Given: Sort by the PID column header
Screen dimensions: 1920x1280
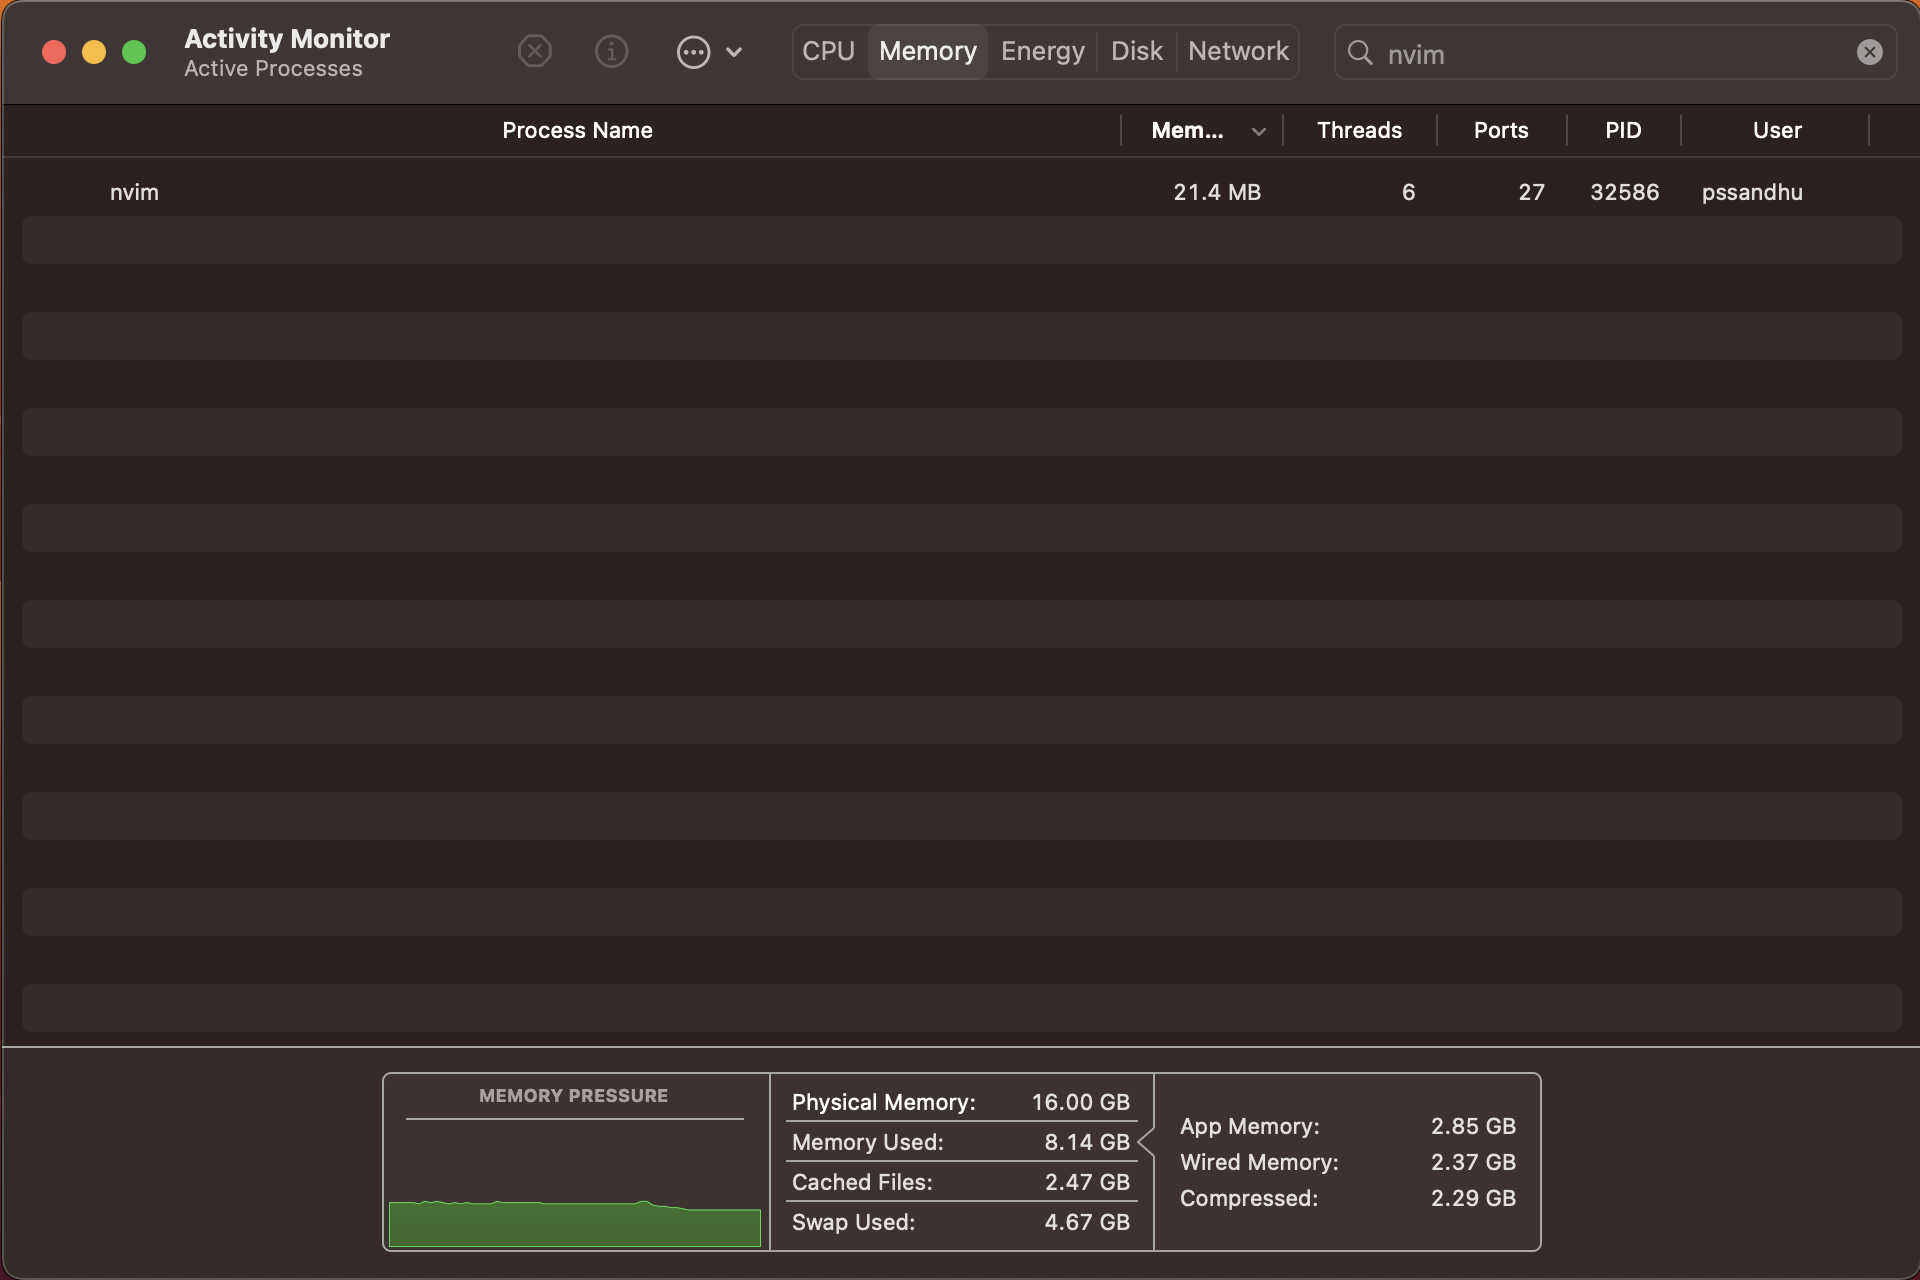Looking at the screenshot, I should pos(1623,131).
